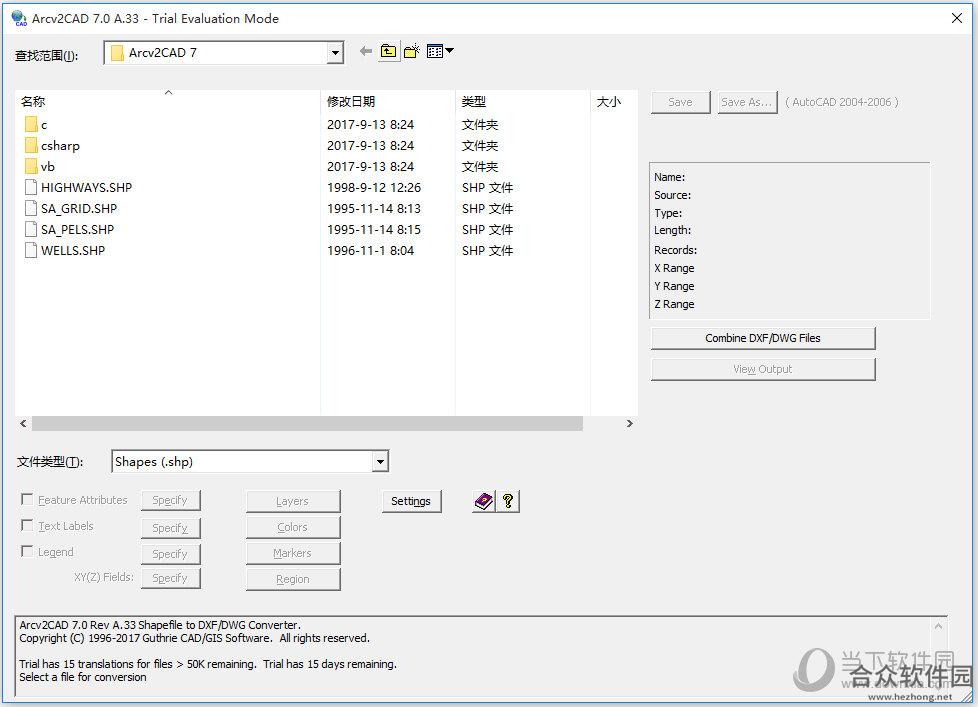Close the Arcv2CAD window
The image size is (978, 707).
tap(957, 19)
